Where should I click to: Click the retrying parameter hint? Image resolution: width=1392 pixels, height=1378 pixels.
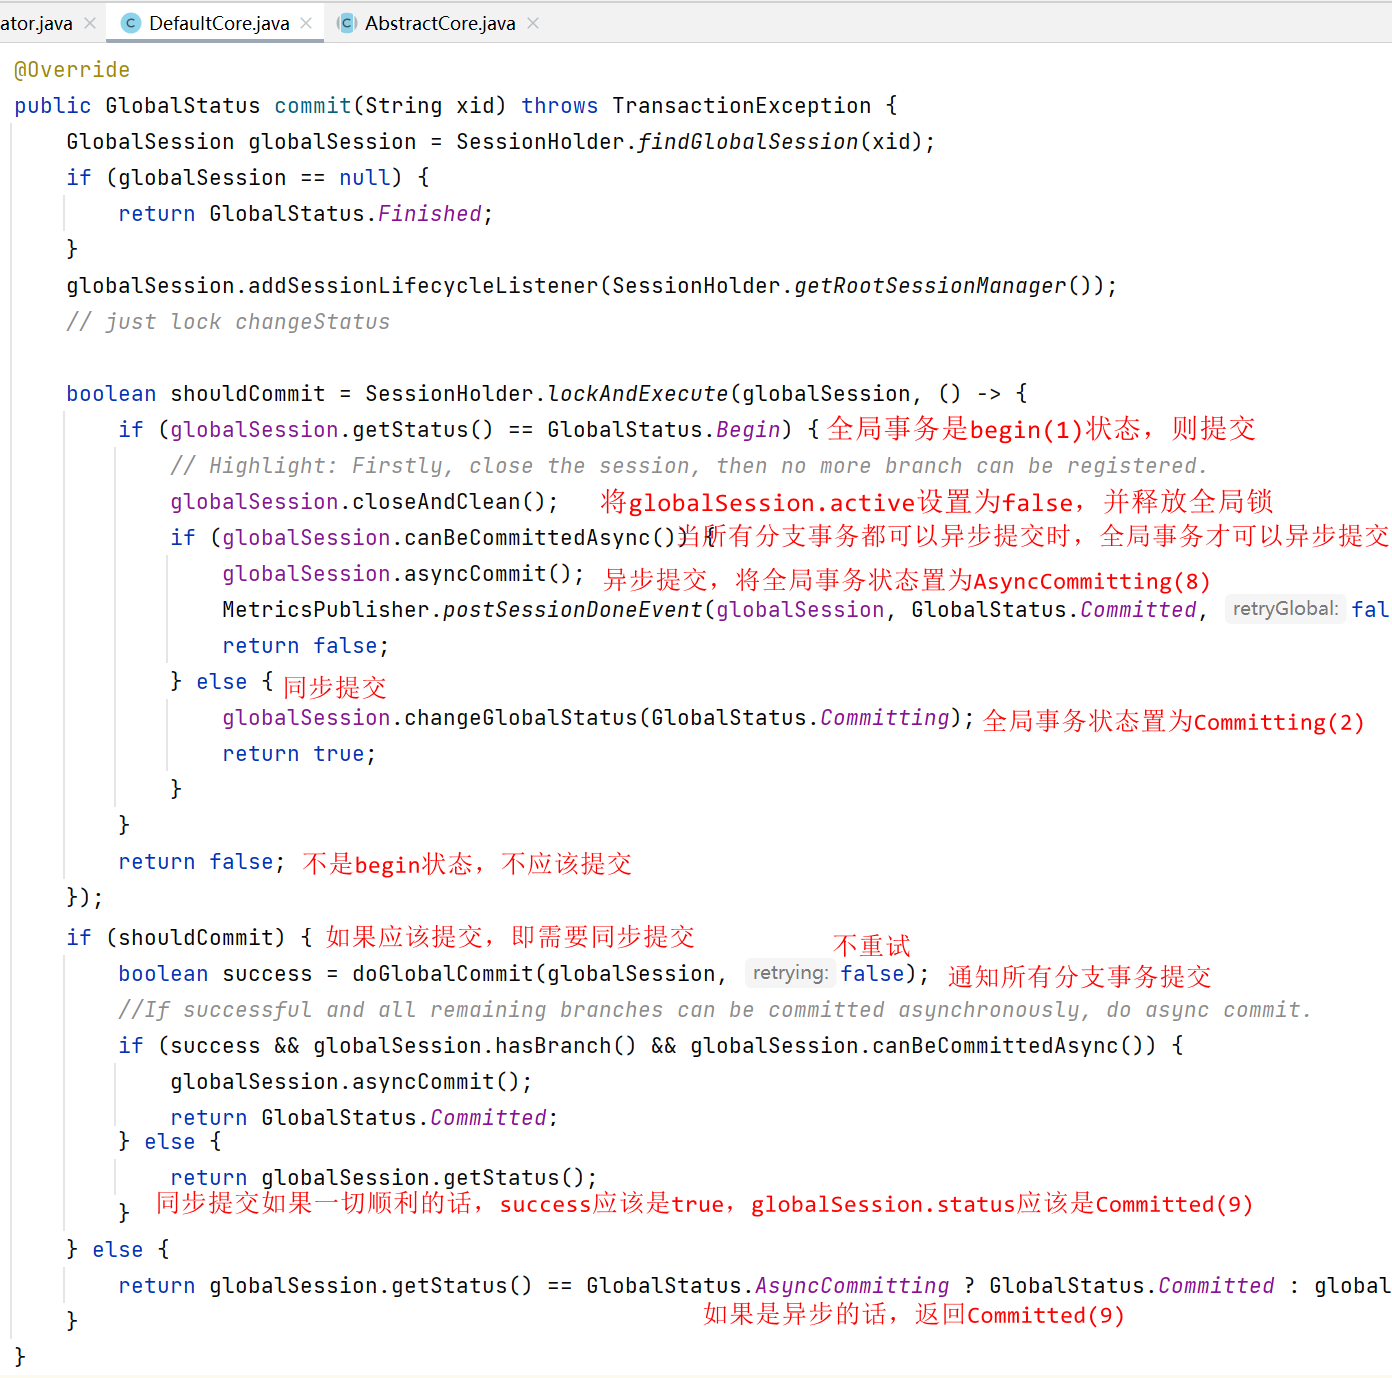(x=790, y=973)
